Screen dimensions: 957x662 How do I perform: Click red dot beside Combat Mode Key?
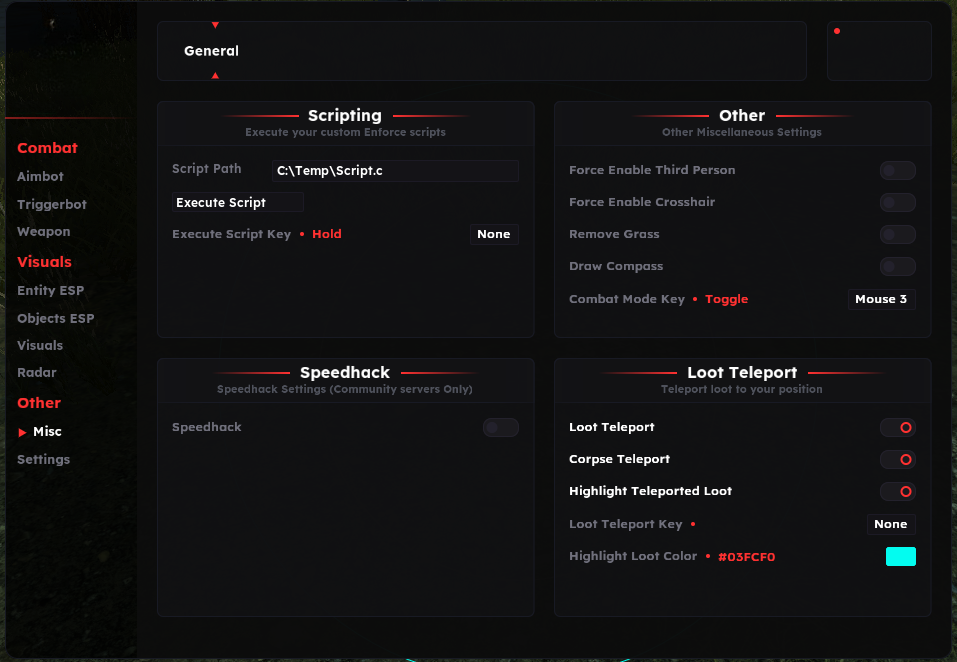pyautogui.click(x=695, y=299)
